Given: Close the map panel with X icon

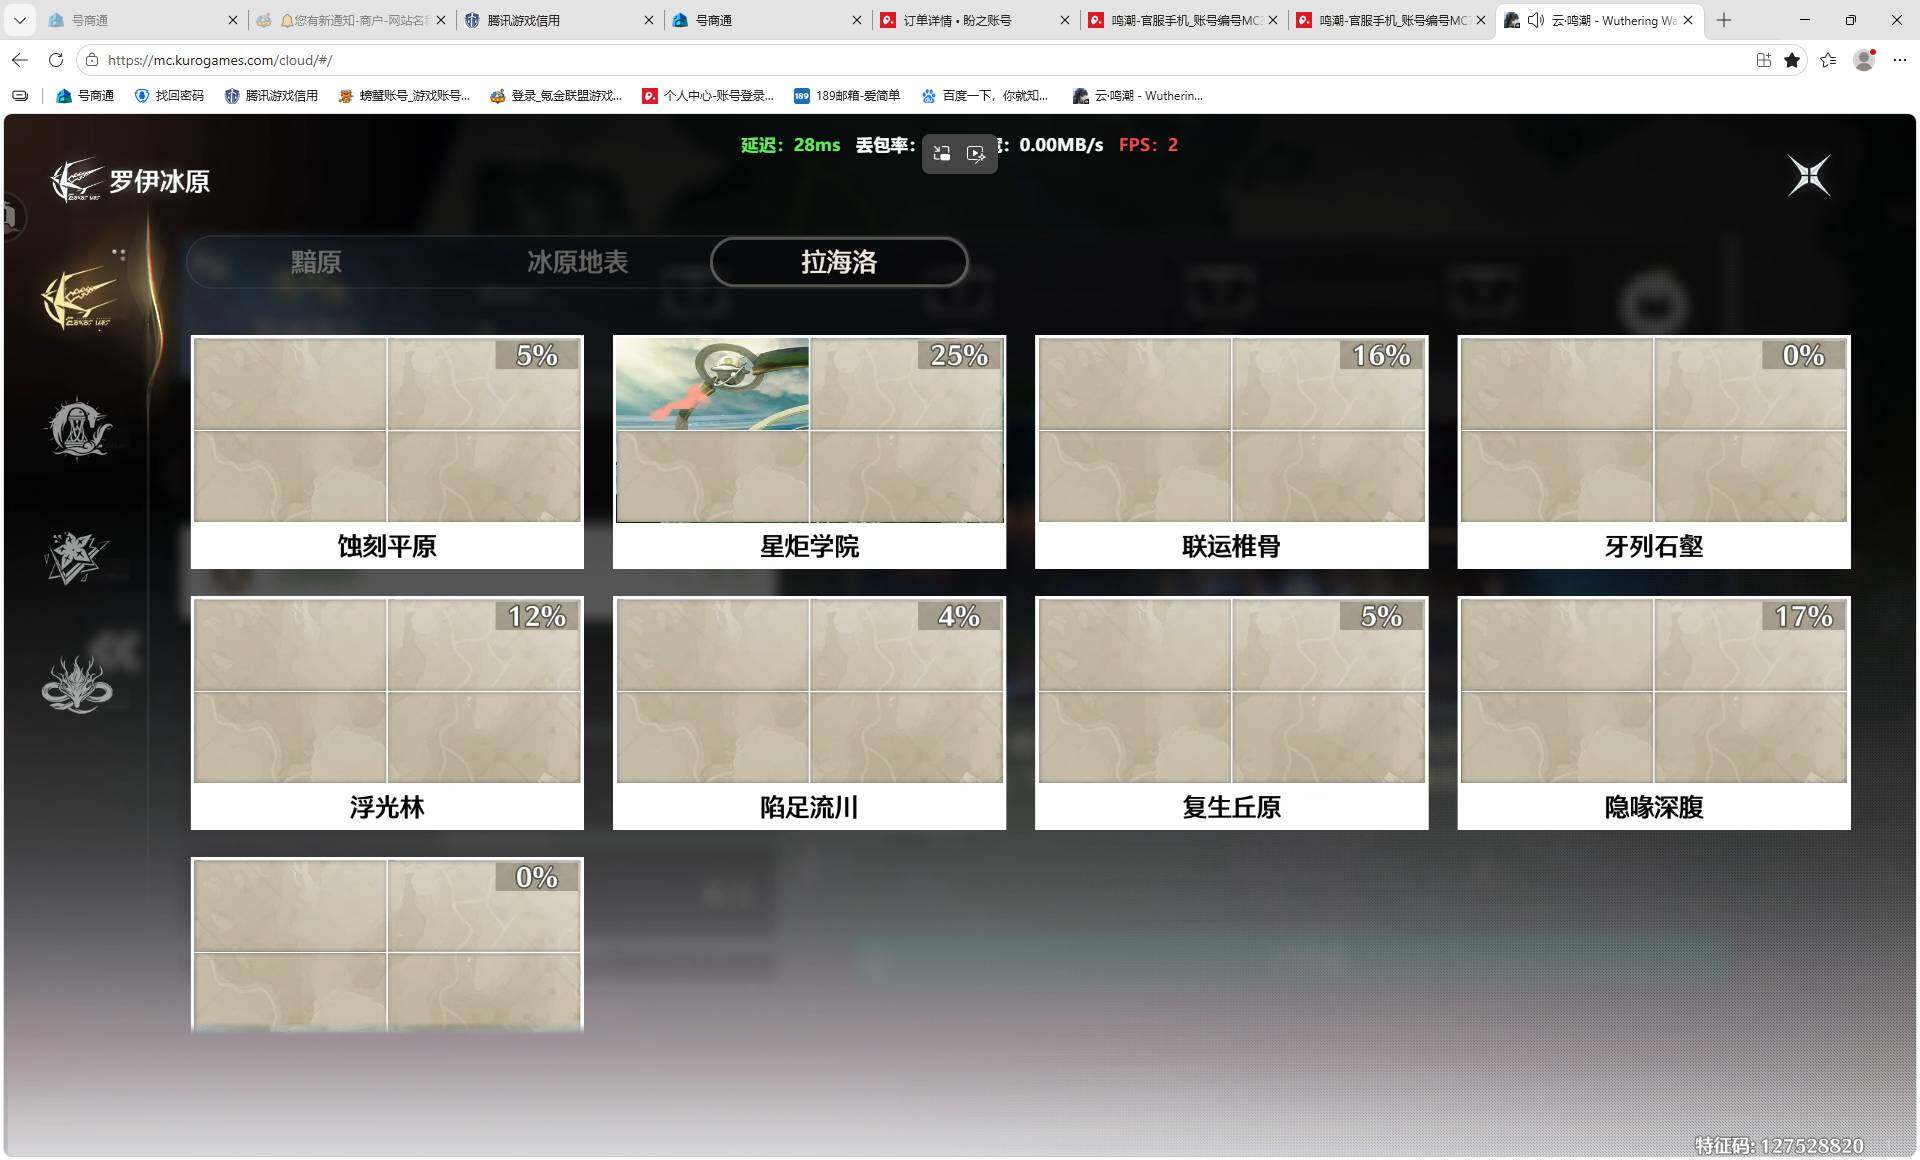Looking at the screenshot, I should (1809, 176).
